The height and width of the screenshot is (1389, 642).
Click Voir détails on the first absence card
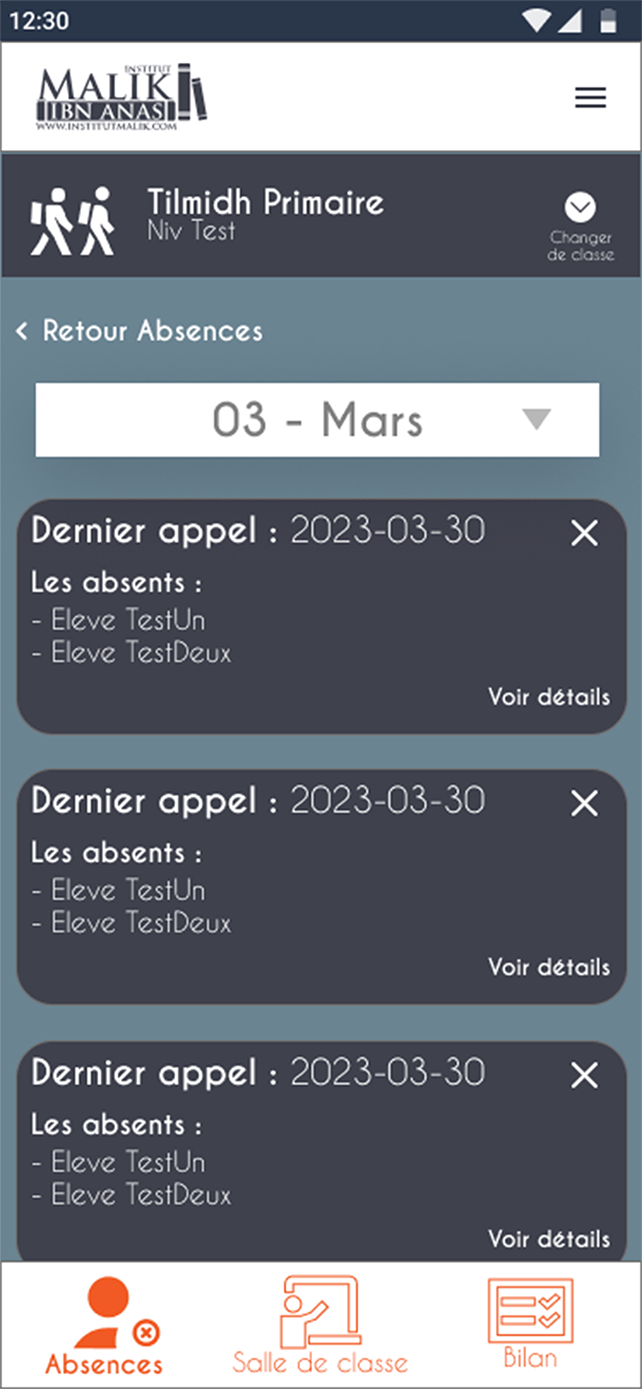548,697
